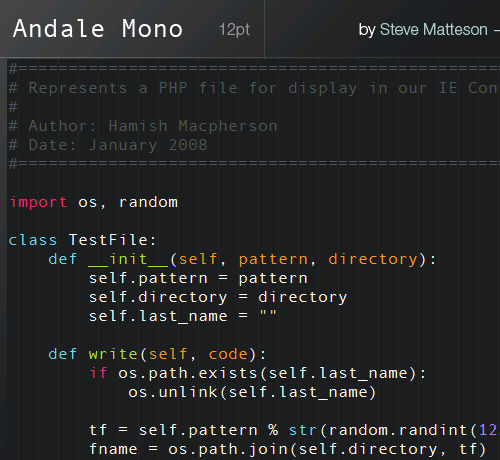Image resolution: width=500 pixels, height=460 pixels.
Task: Click the 'self.directory = directory' line
Action: tap(218, 298)
